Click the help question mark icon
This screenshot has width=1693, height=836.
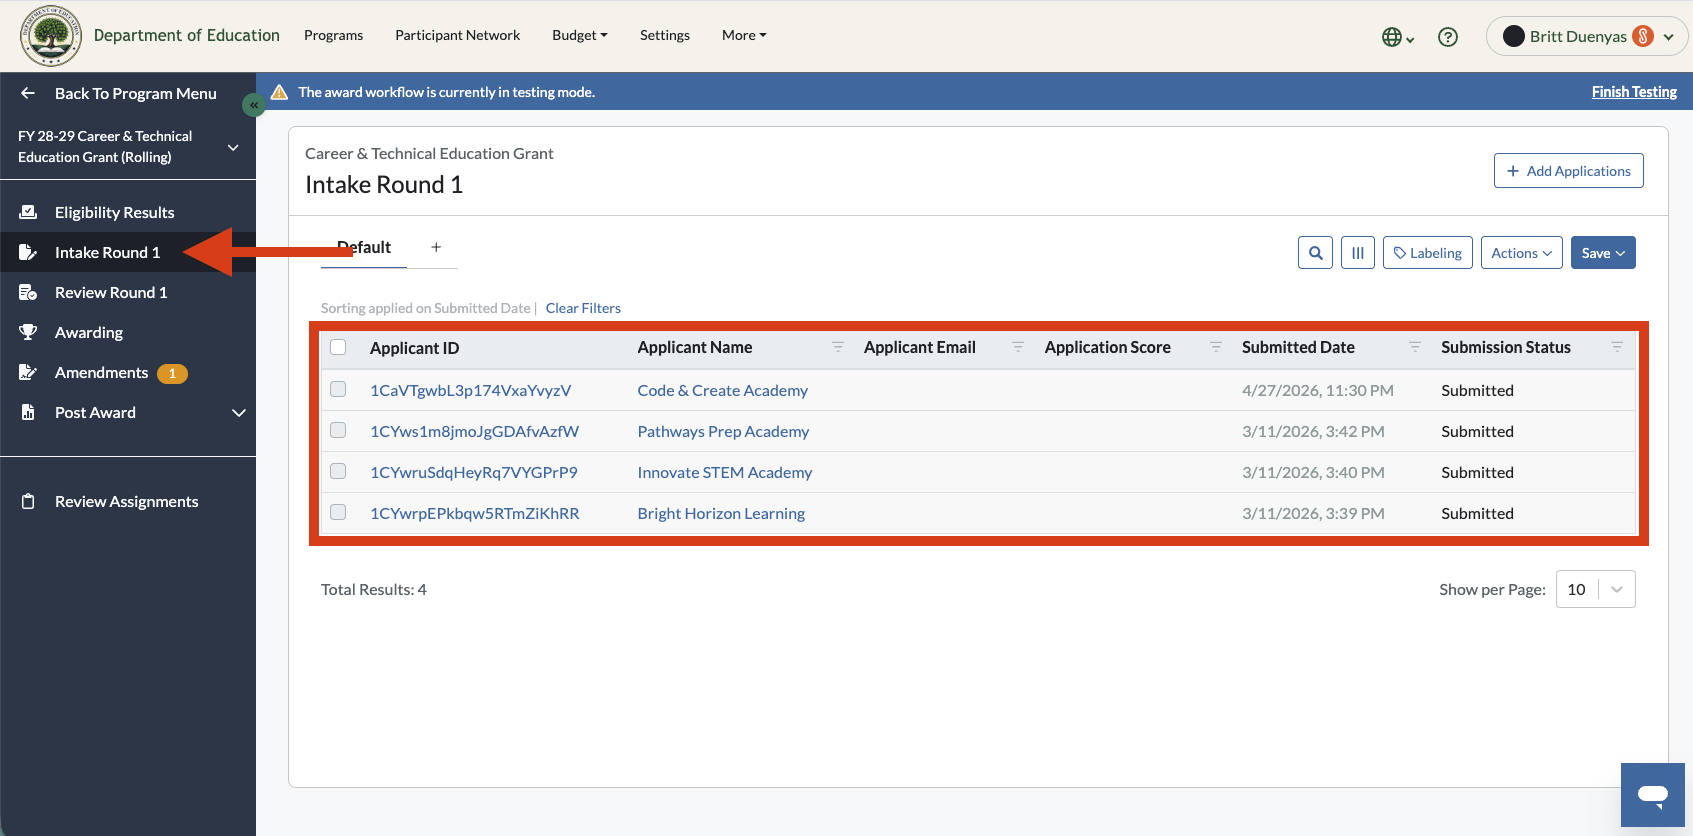tap(1447, 37)
